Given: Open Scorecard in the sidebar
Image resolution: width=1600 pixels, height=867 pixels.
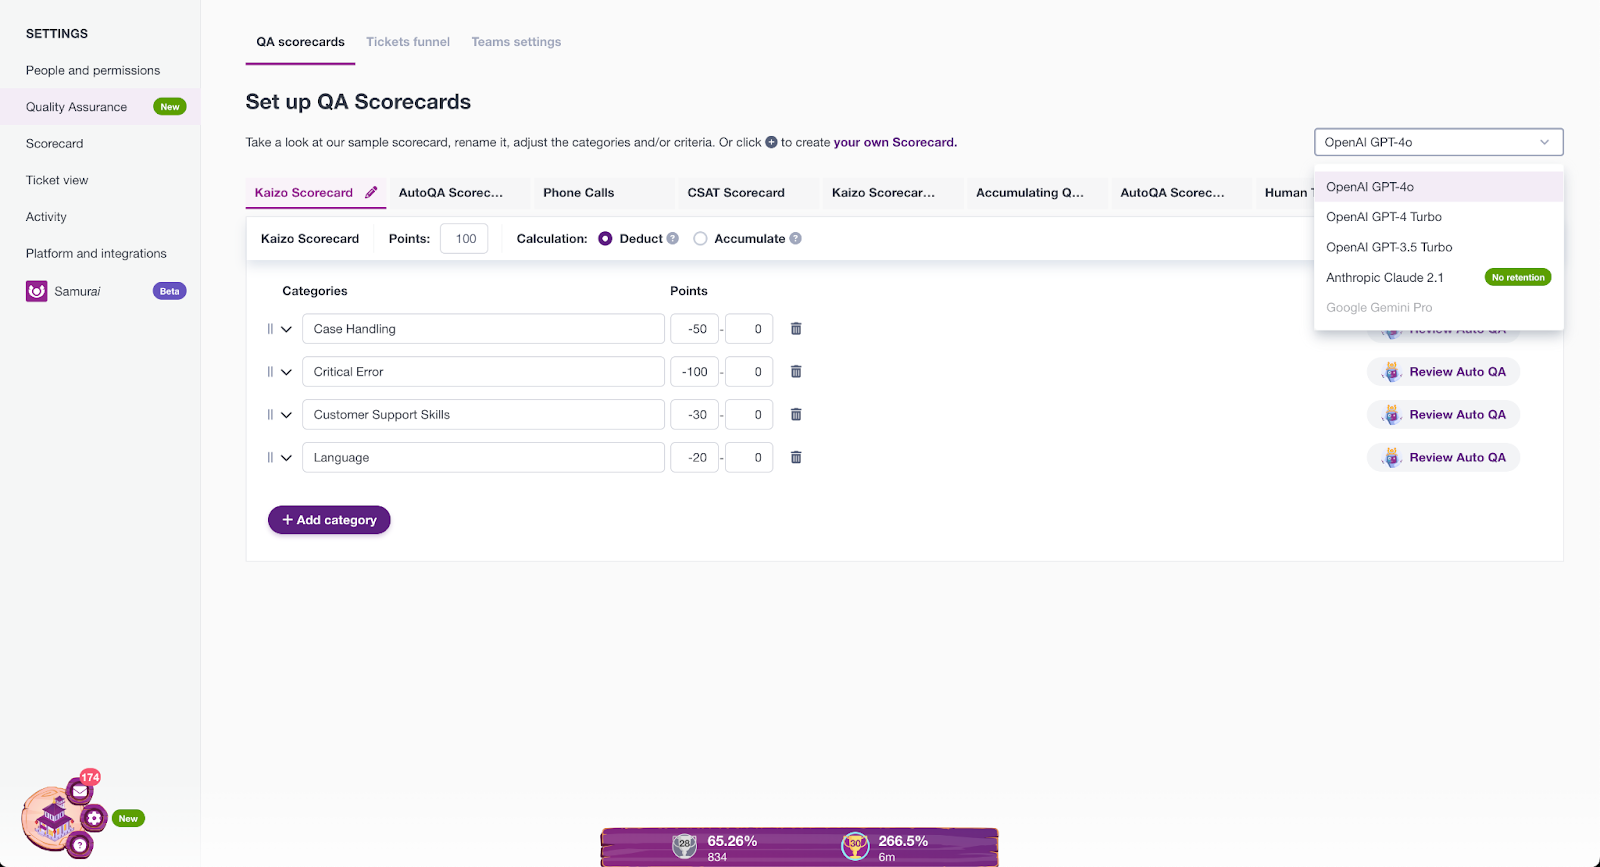Looking at the screenshot, I should pos(55,144).
